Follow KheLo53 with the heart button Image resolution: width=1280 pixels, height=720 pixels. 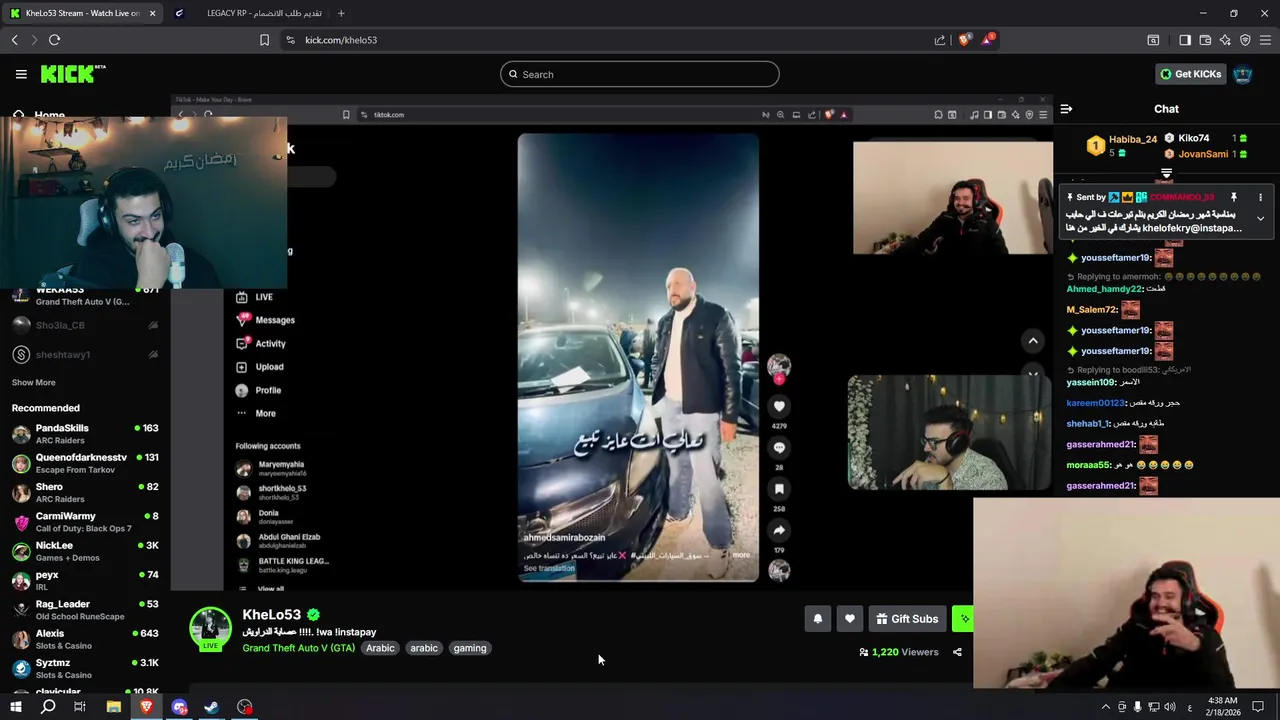pyautogui.click(x=850, y=619)
